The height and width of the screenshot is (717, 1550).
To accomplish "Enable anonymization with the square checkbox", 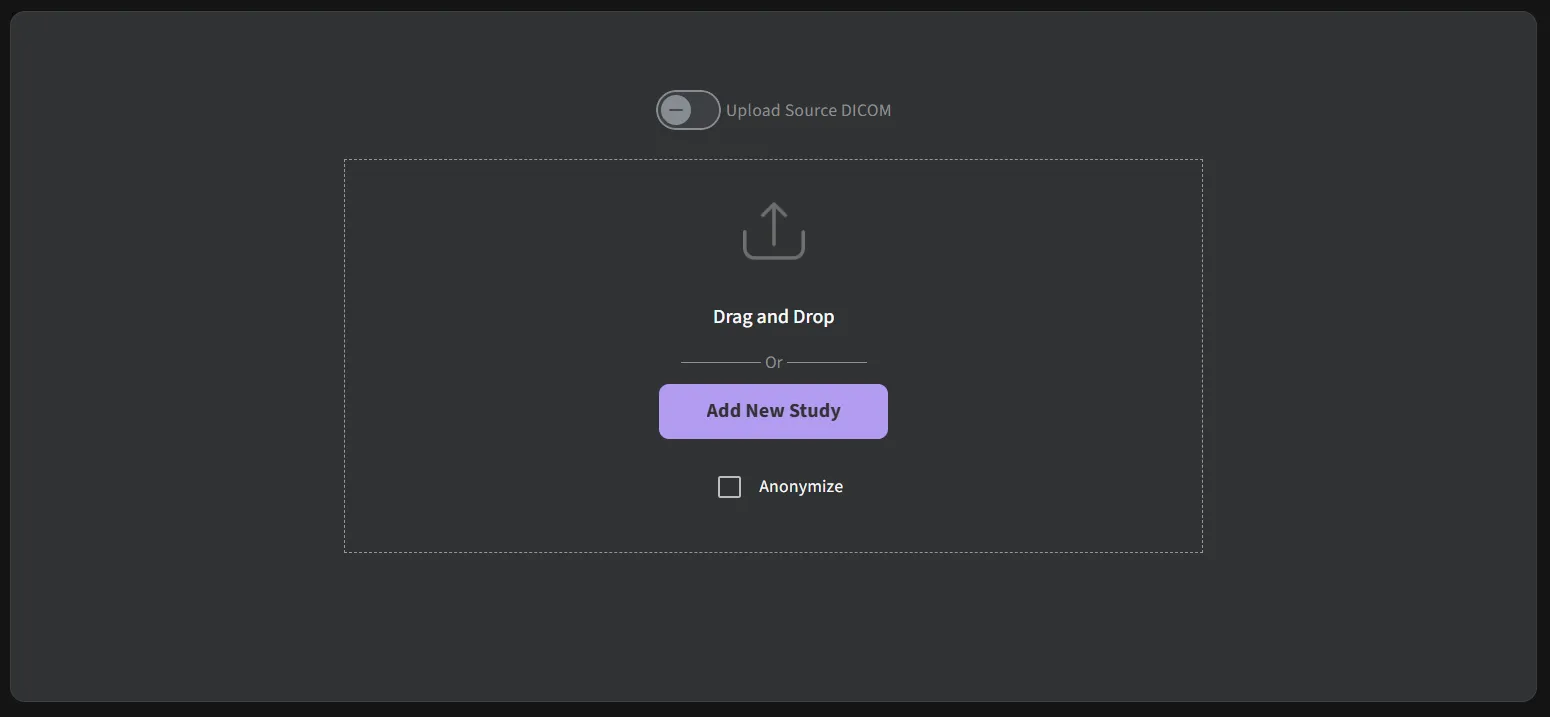I will [x=730, y=487].
